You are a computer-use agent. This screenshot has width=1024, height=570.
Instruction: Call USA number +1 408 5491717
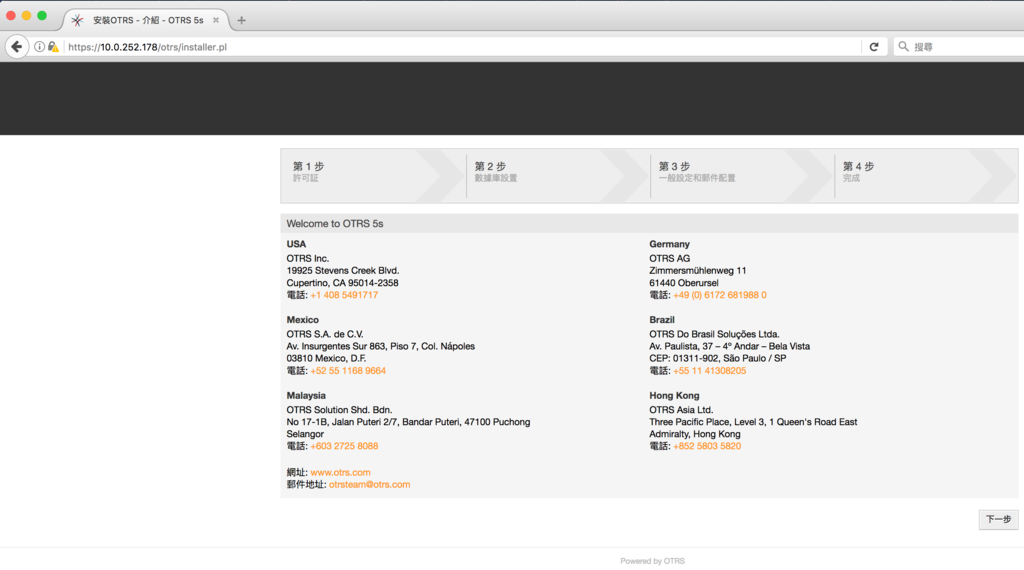point(344,295)
